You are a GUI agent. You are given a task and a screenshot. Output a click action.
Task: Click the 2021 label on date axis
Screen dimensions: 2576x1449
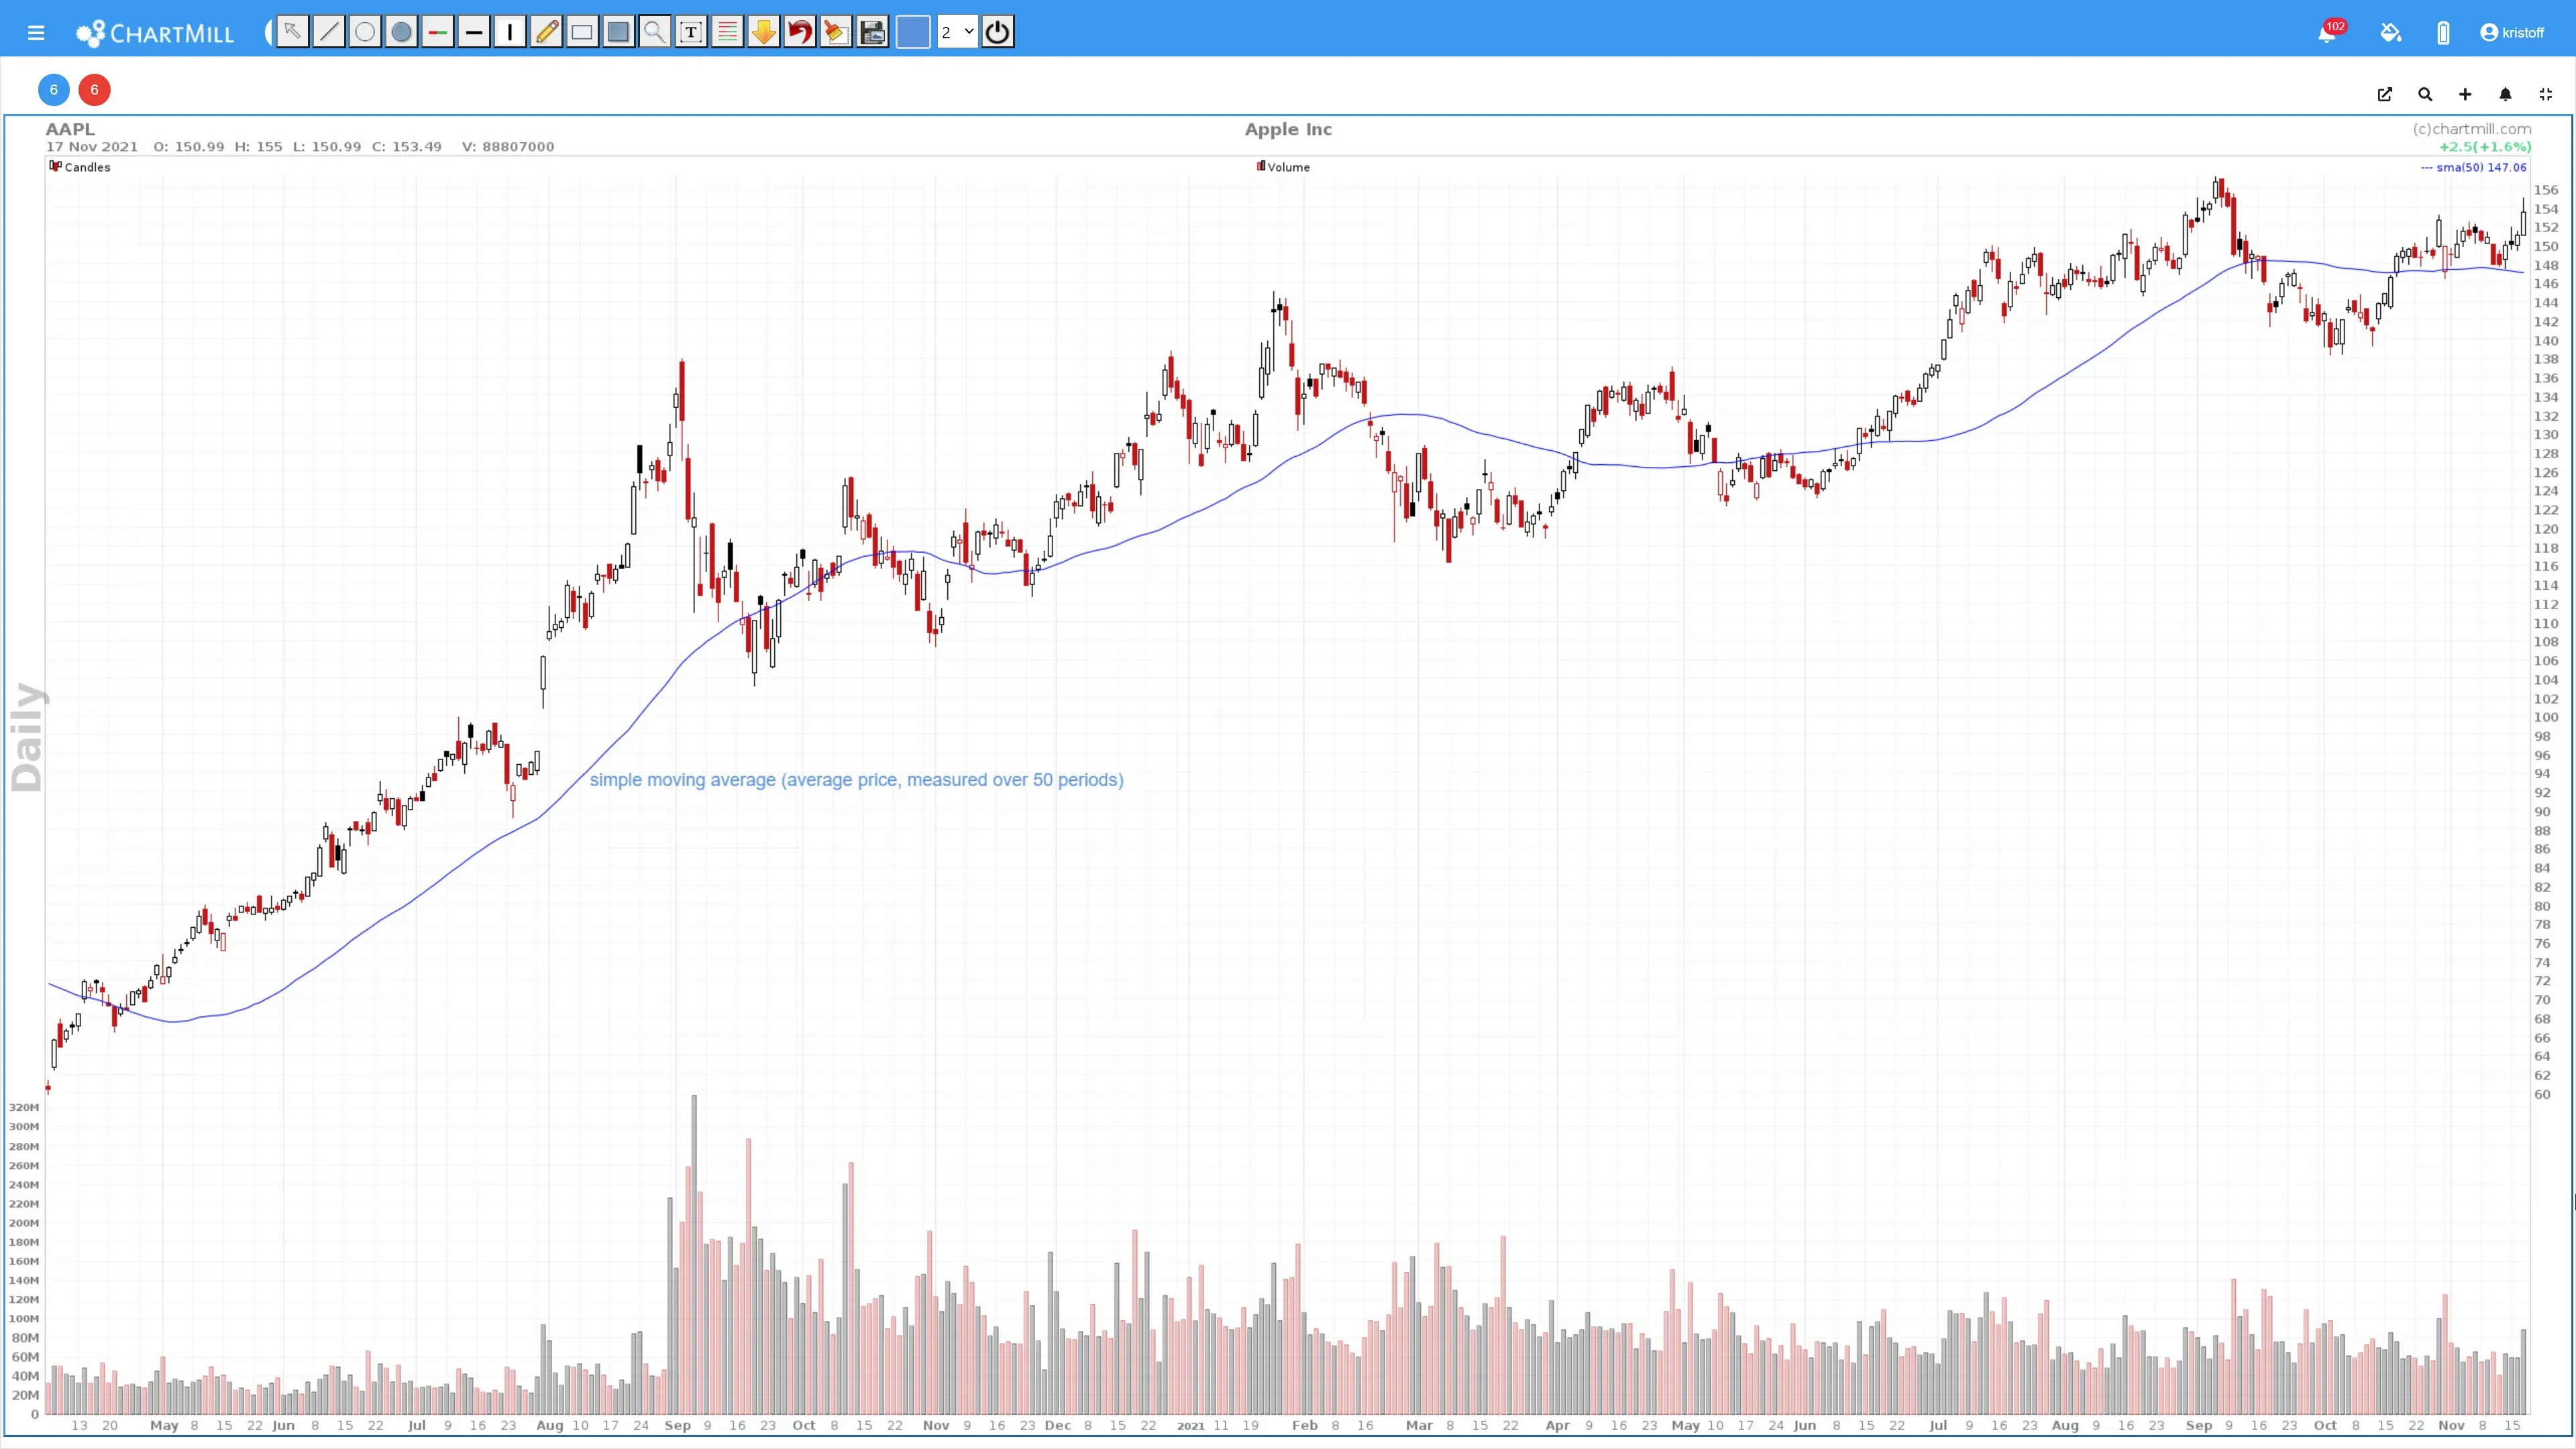click(x=1190, y=1426)
